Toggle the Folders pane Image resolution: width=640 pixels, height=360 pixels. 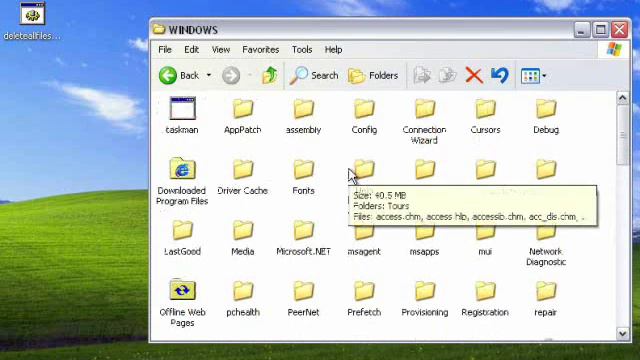[x=373, y=76]
